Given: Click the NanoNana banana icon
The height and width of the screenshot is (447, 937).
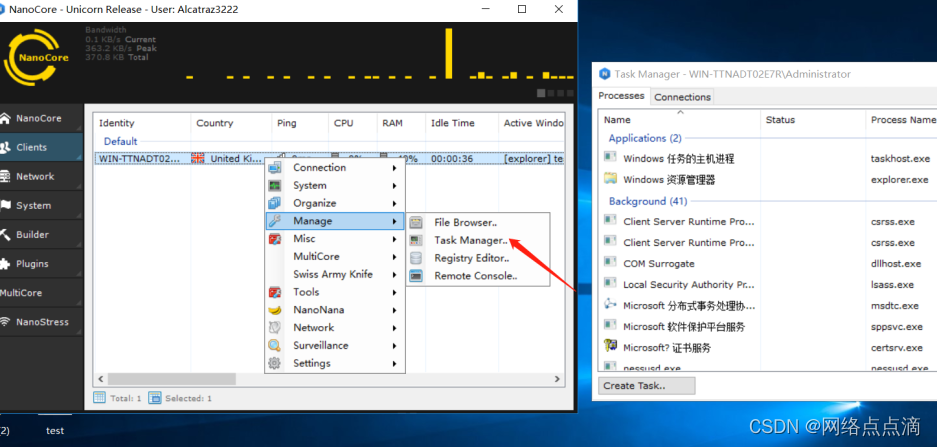Looking at the screenshot, I should point(274,310).
